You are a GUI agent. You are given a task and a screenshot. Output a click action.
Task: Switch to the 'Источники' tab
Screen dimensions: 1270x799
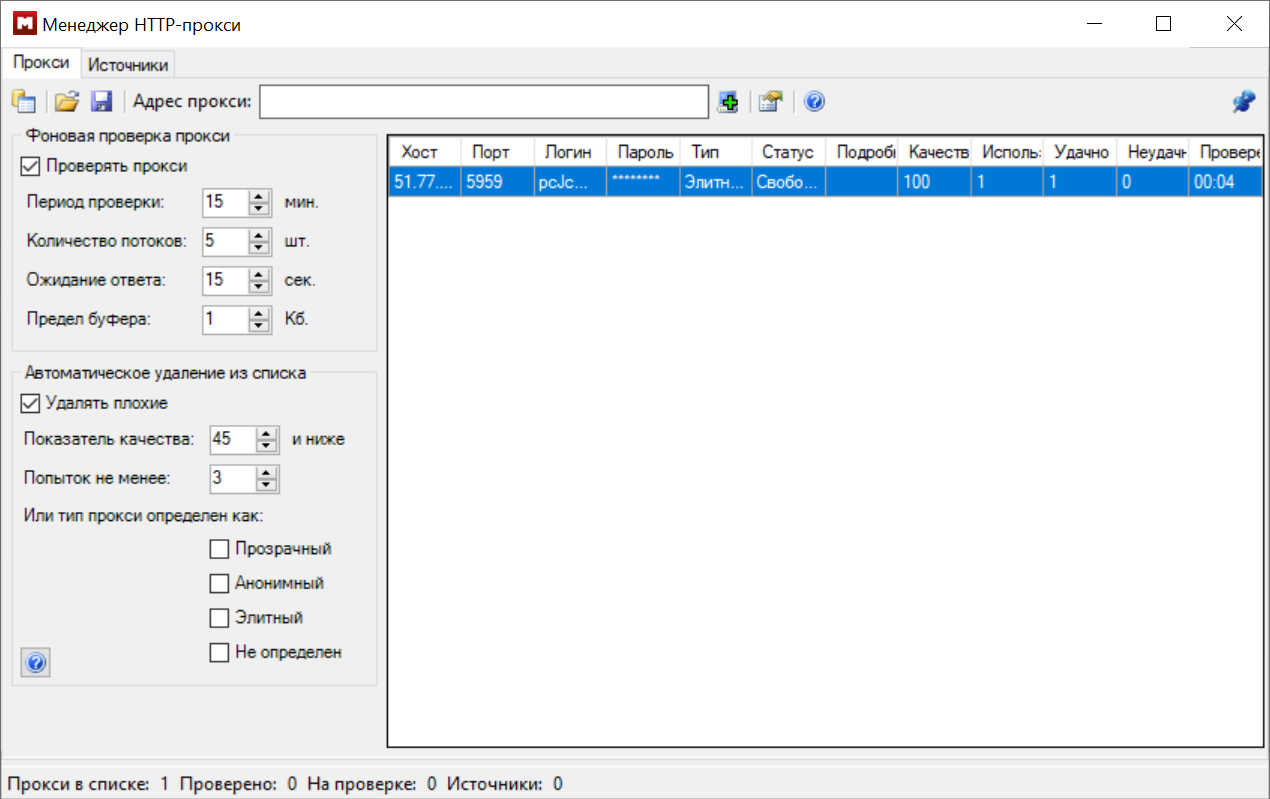coord(128,65)
